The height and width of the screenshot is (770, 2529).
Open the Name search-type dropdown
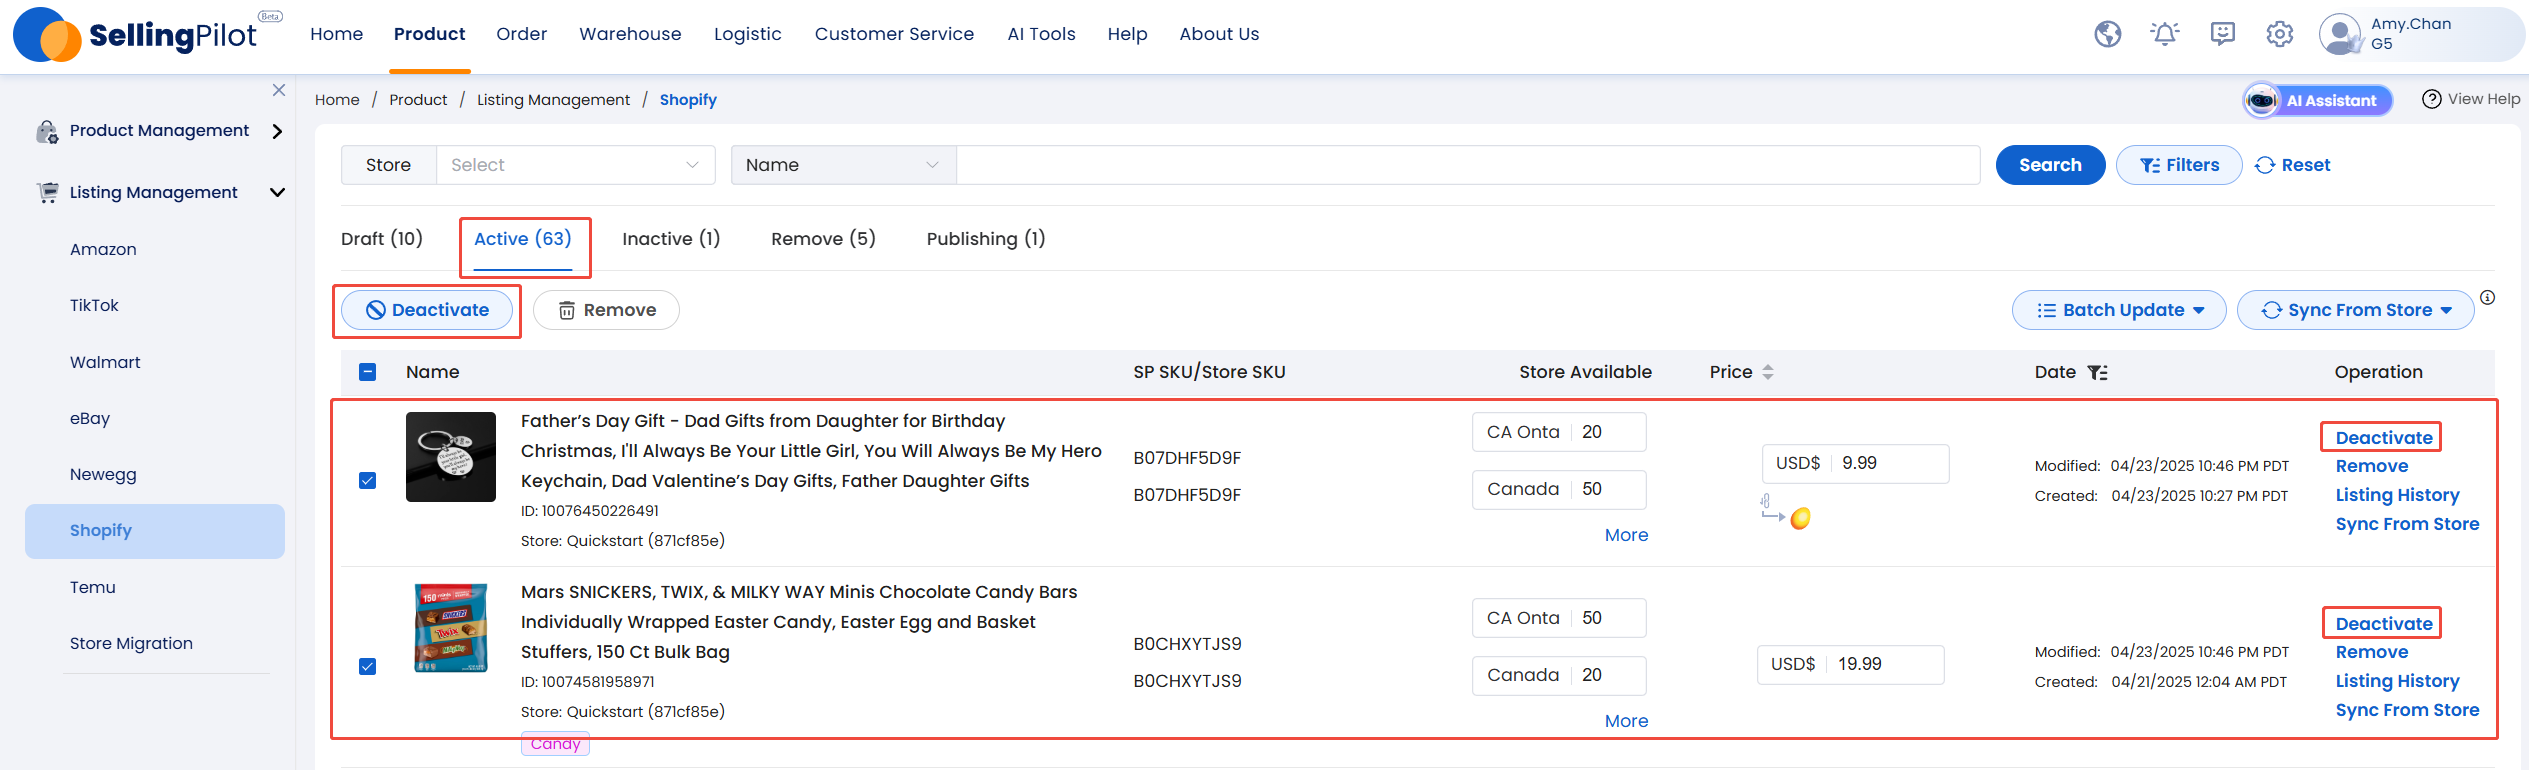(843, 165)
